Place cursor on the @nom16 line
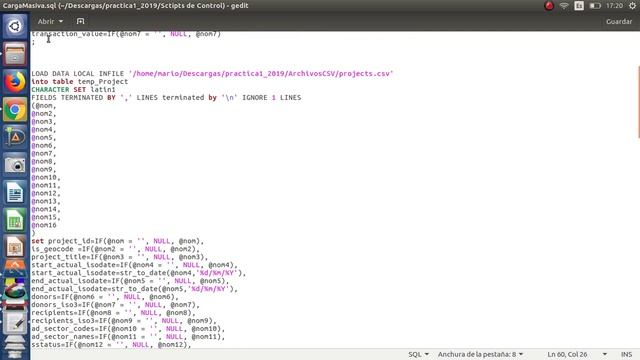 point(44,225)
